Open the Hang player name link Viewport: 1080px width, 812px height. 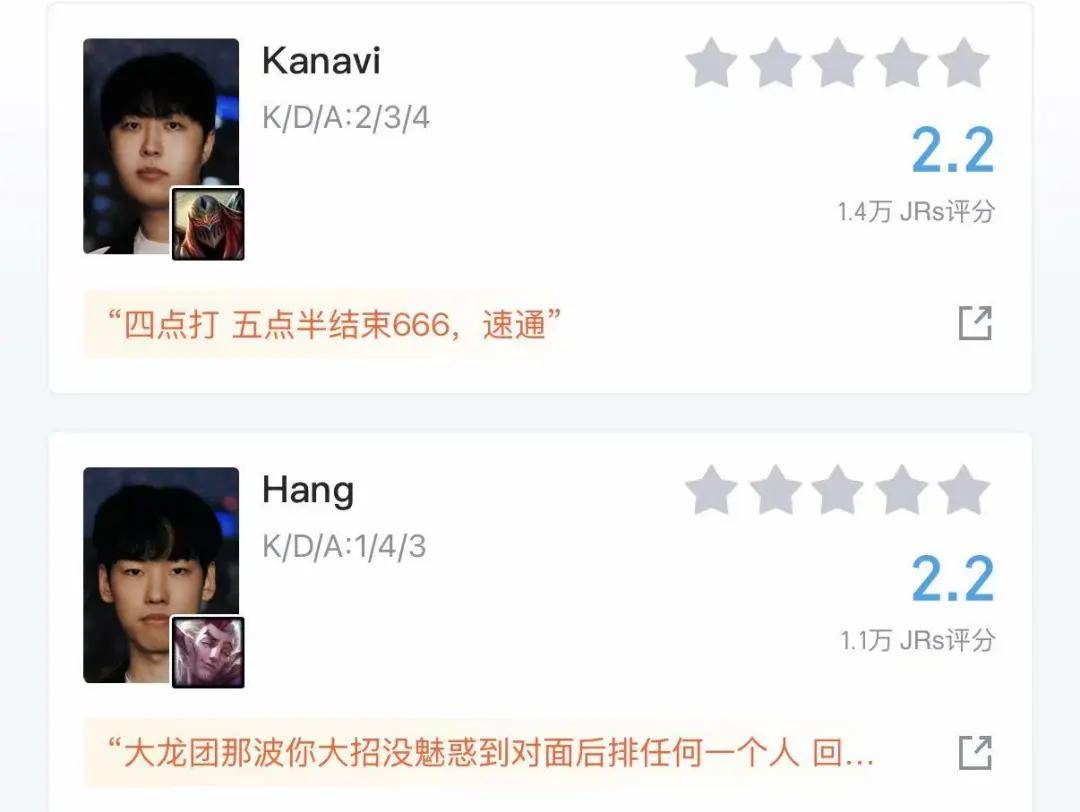coord(308,492)
